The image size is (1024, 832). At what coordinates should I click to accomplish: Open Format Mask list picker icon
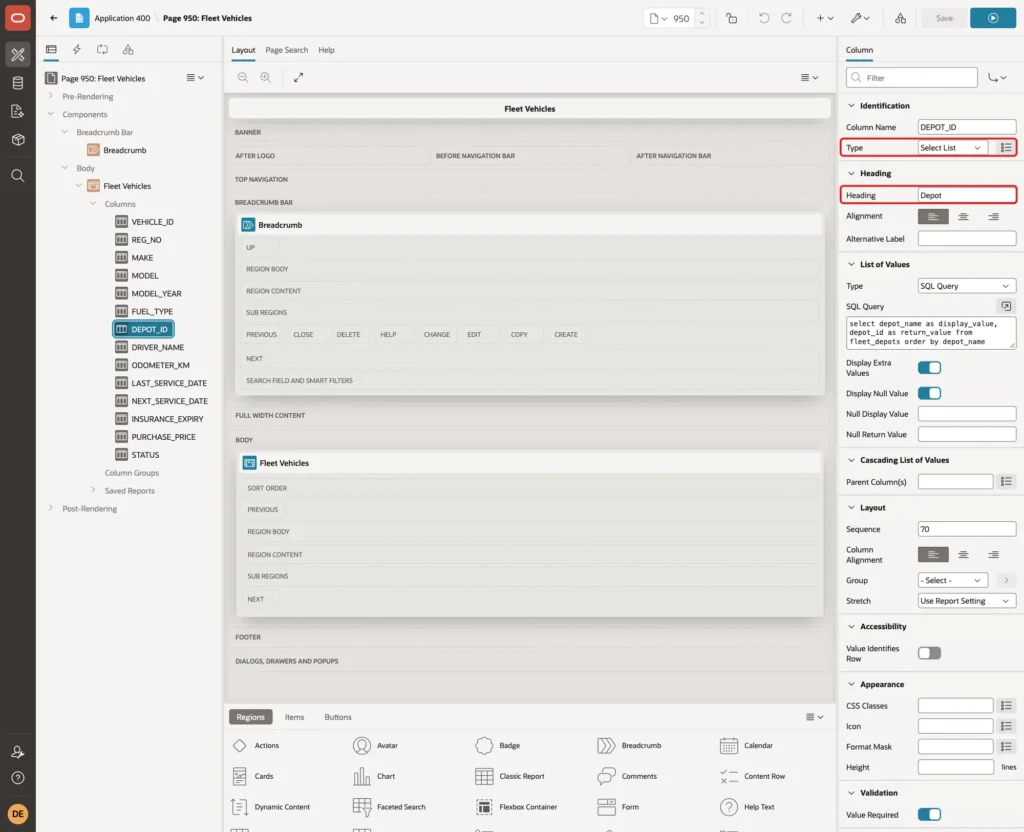(x=1006, y=746)
